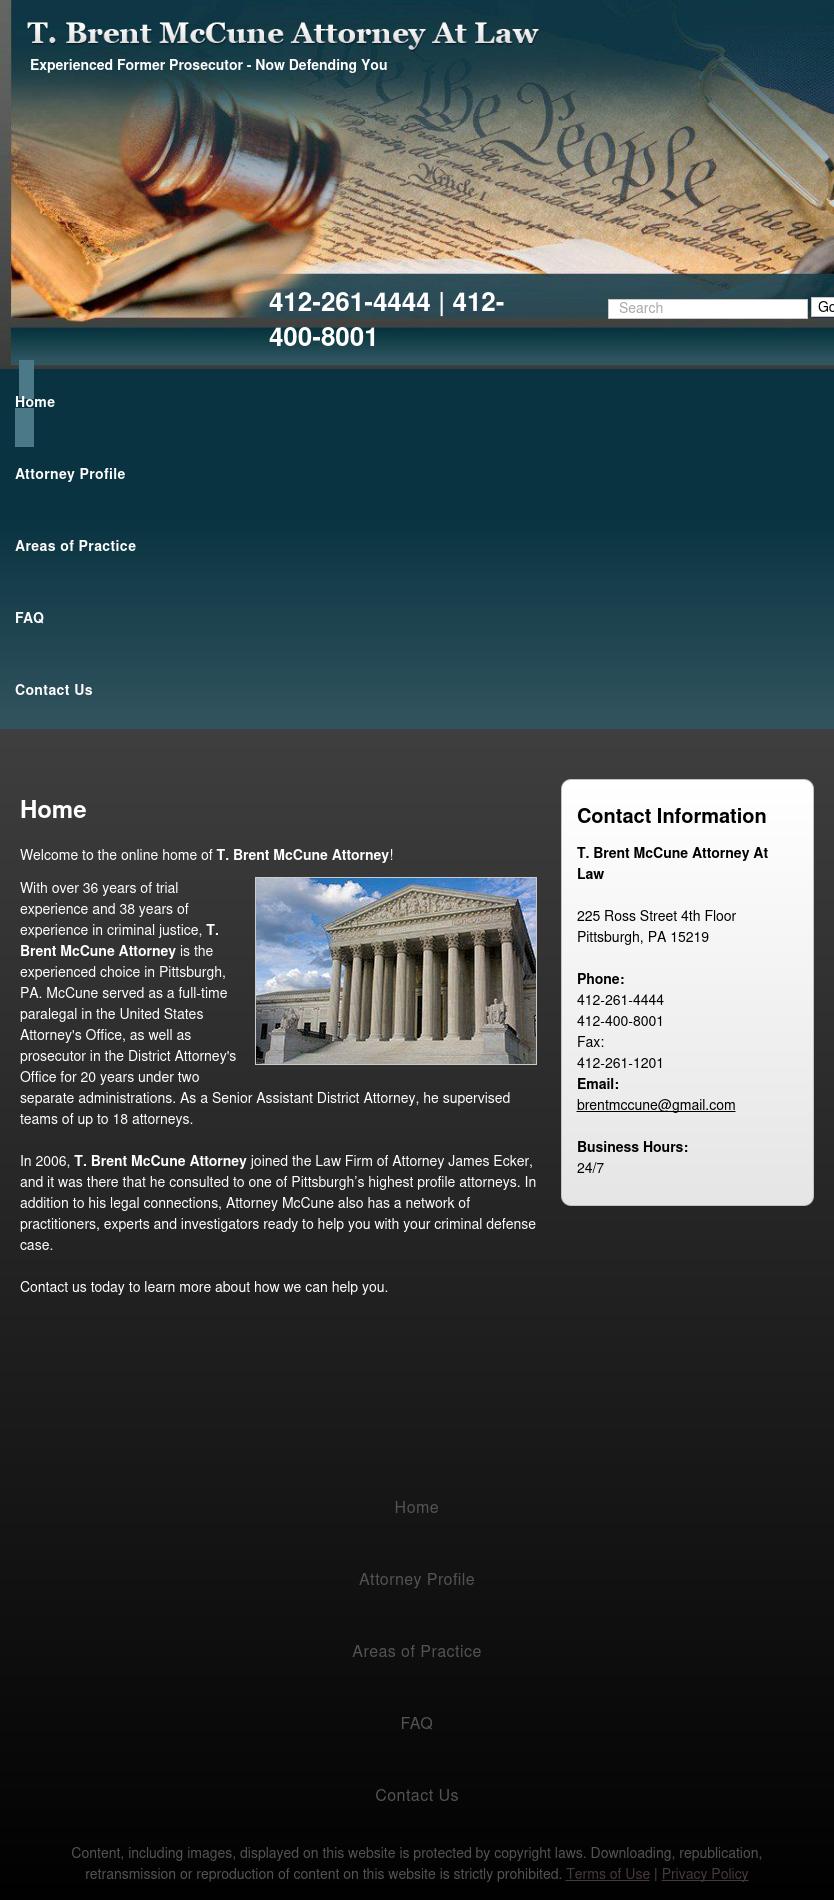Click the footer Contact Us link
The image size is (834, 1900).
417,1795
